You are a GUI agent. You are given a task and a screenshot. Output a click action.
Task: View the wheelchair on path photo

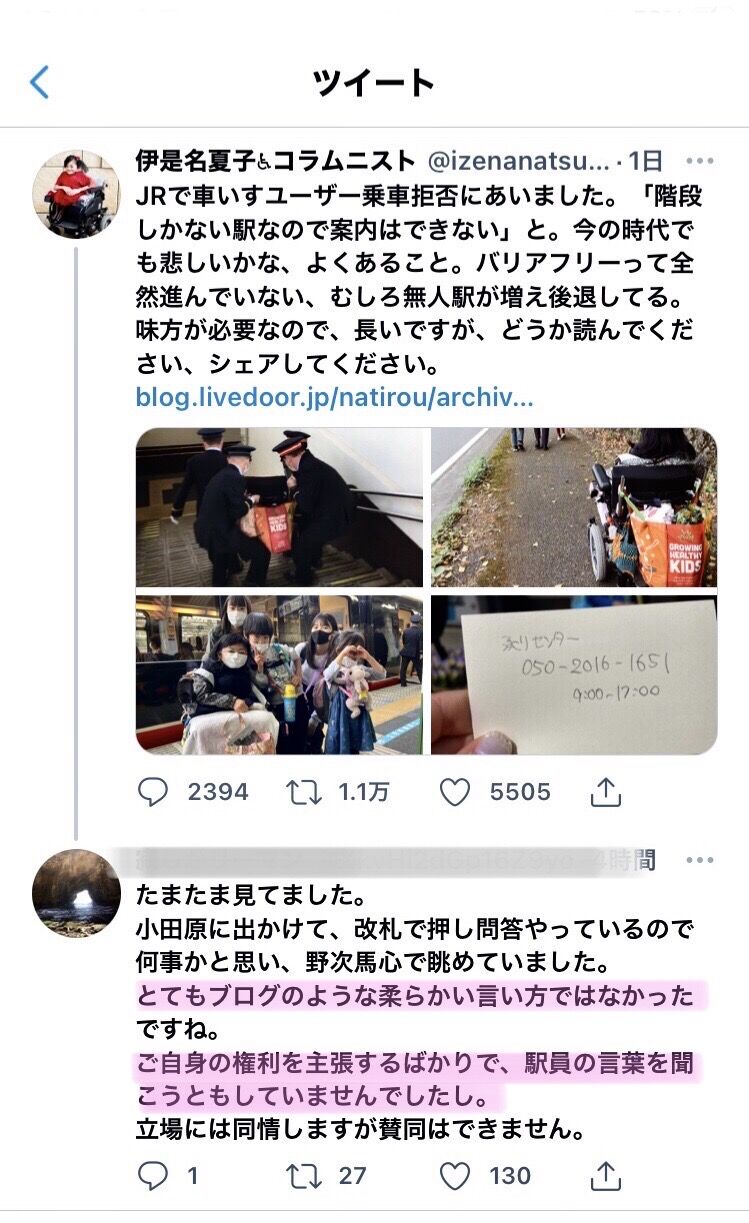click(574, 507)
